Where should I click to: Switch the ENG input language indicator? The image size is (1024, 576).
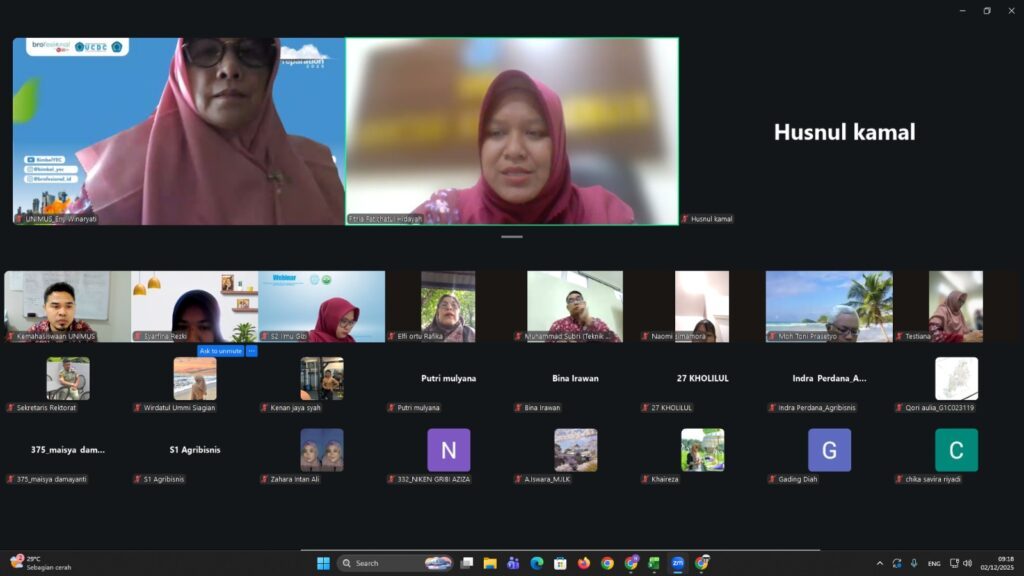point(934,564)
